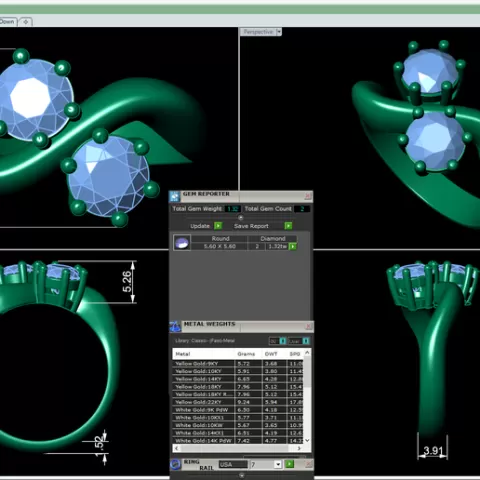Expand the arrow below Ring Rail panel
The image size is (480, 480).
tap(242, 475)
